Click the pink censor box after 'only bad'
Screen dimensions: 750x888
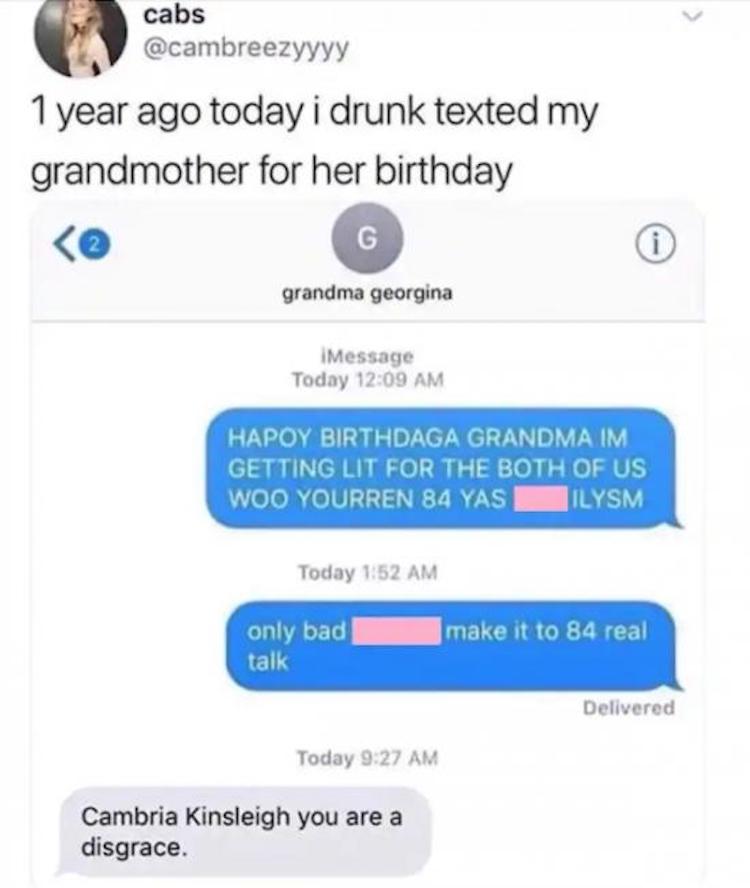click(x=397, y=631)
